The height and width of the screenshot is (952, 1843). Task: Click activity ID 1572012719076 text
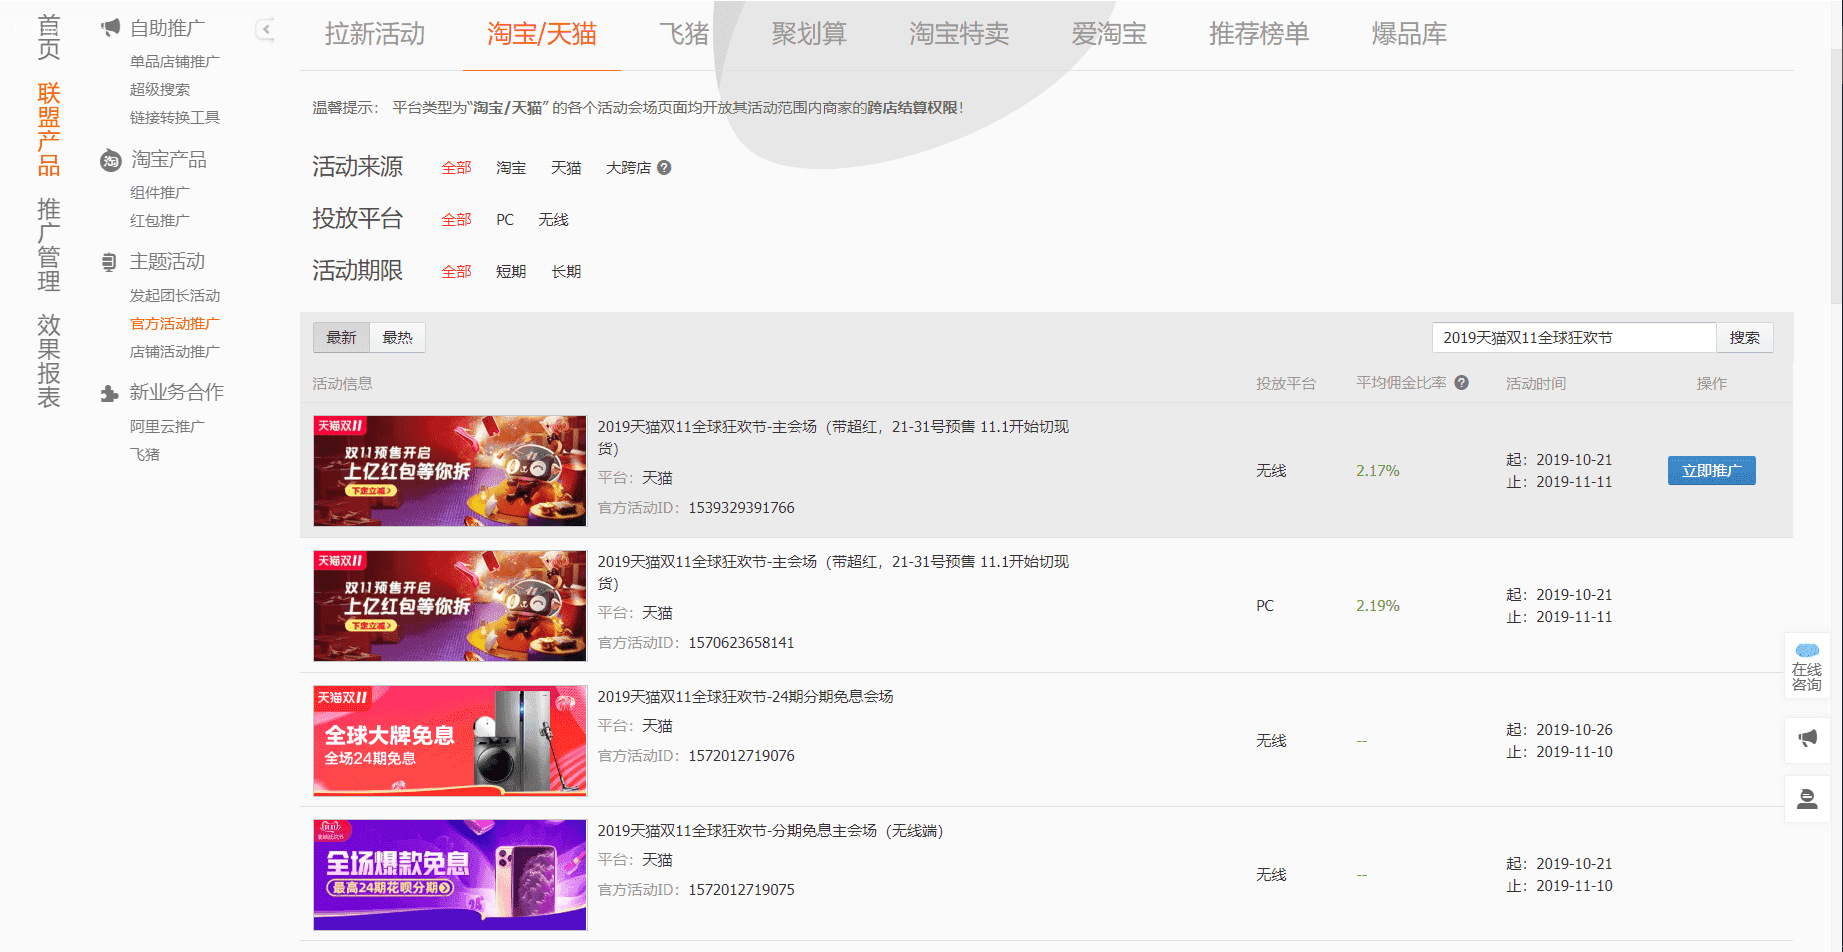tap(741, 756)
